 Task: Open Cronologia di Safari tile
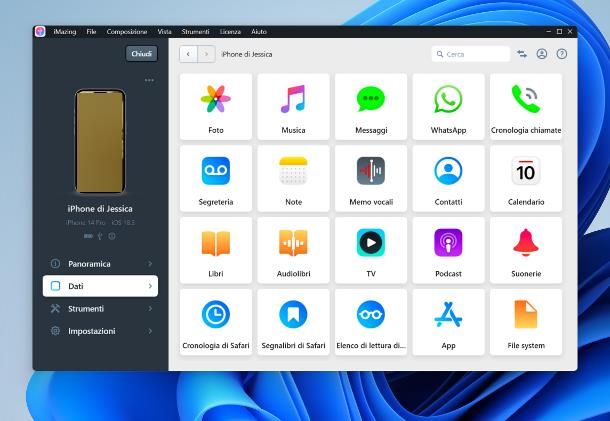coord(216,322)
